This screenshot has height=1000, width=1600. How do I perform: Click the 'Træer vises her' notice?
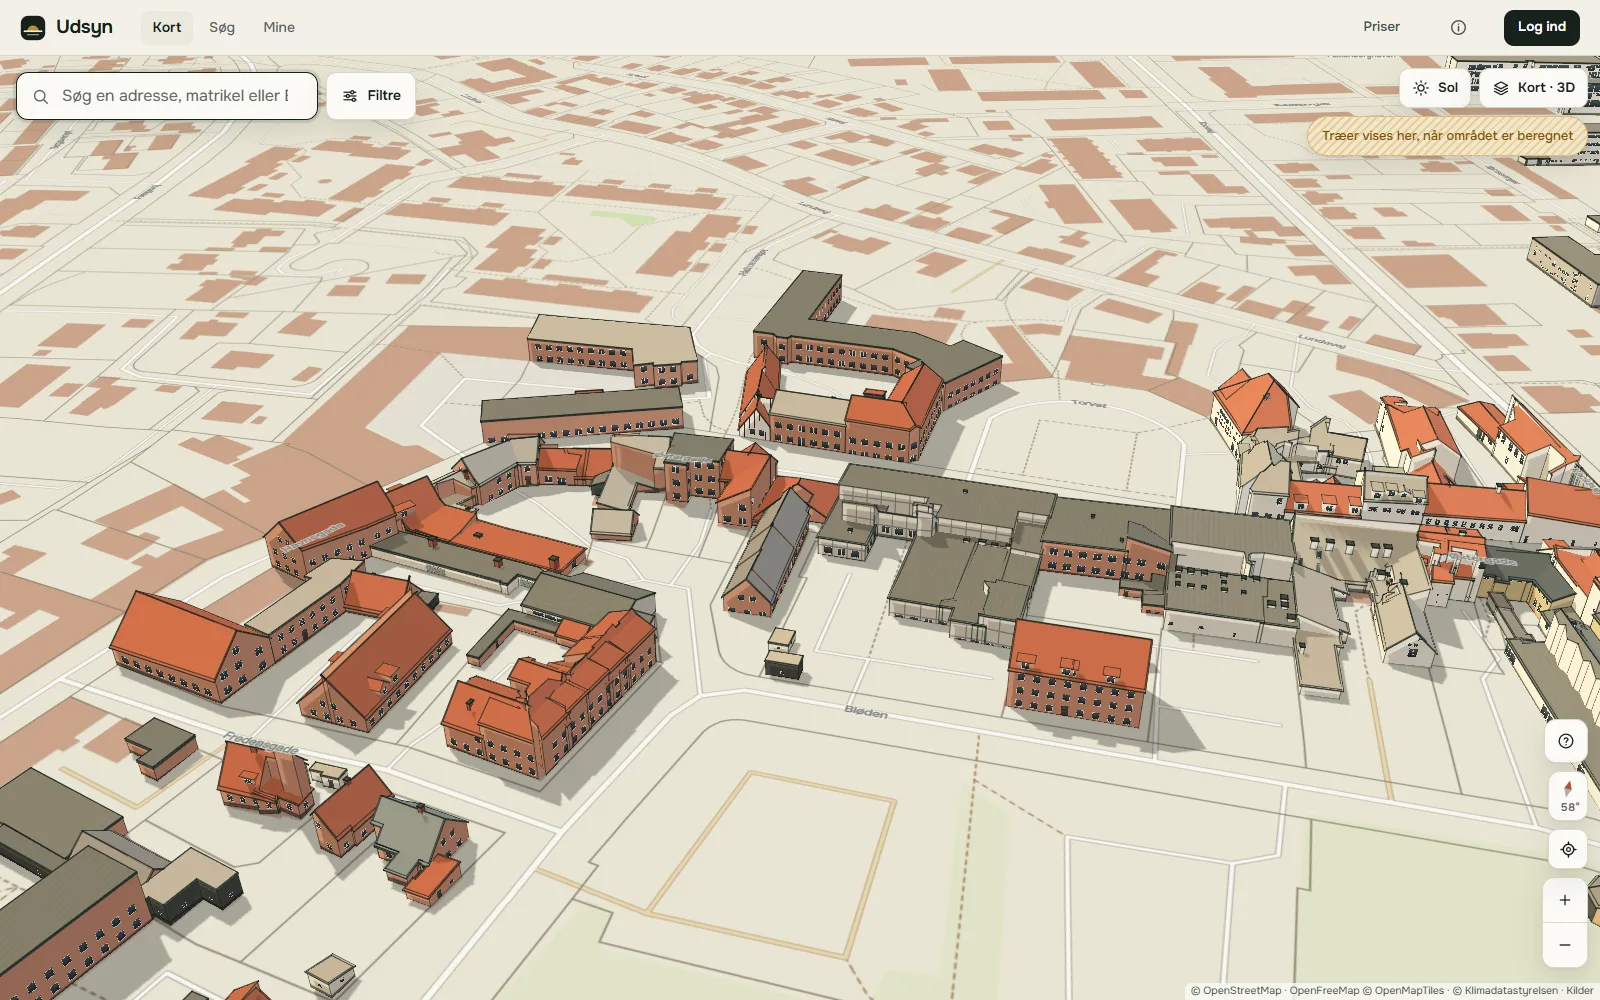pos(1447,136)
